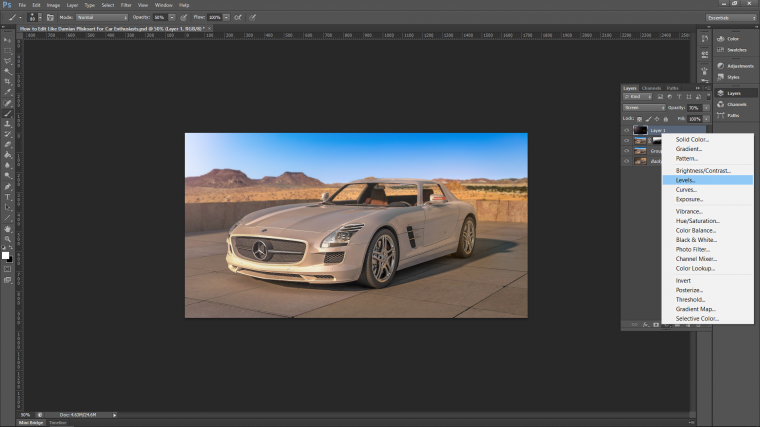Select the Line shape tool
This screenshot has height=427, width=760.
[x=7, y=218]
